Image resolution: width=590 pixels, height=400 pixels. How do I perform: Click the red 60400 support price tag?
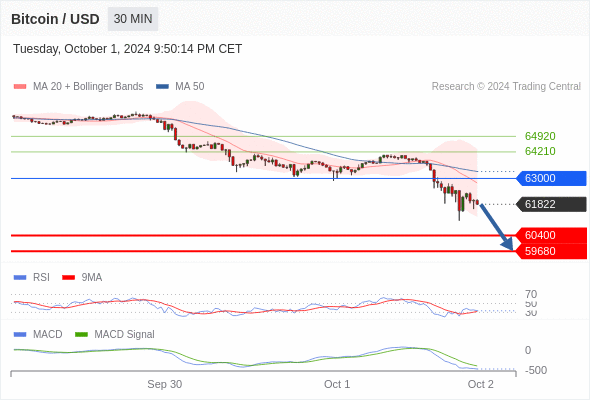pos(550,235)
